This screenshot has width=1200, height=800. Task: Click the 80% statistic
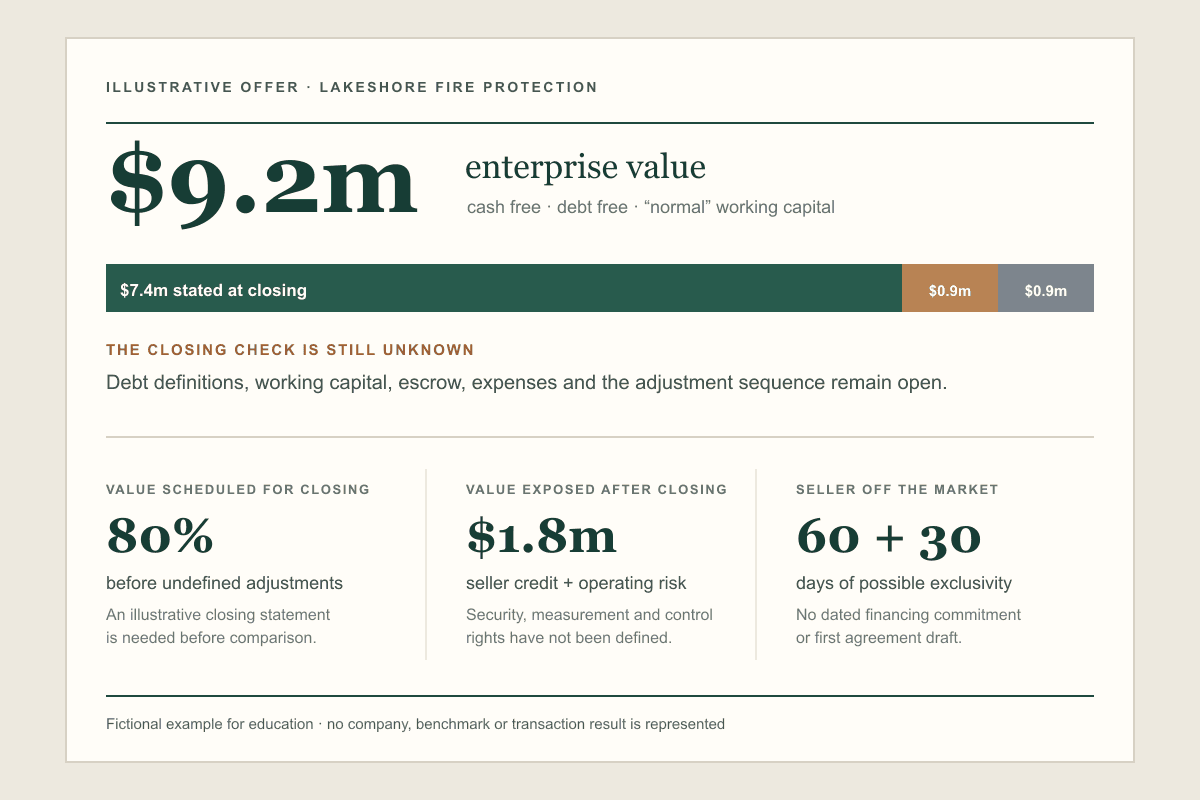click(160, 536)
